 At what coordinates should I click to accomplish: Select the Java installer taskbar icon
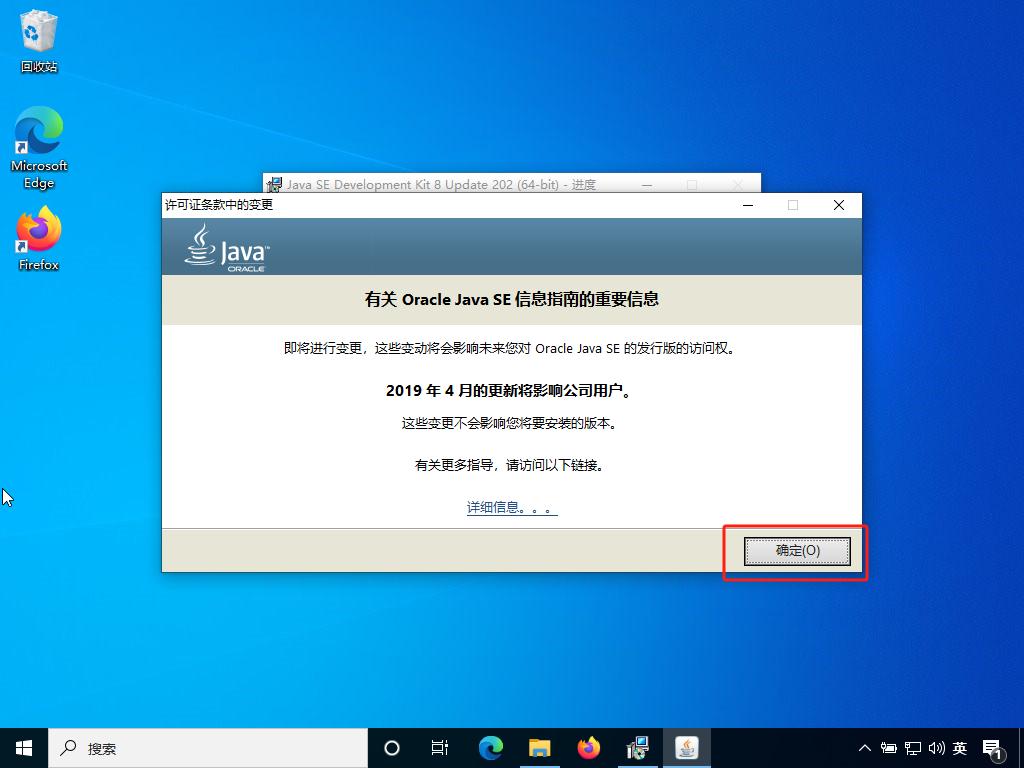click(686, 748)
